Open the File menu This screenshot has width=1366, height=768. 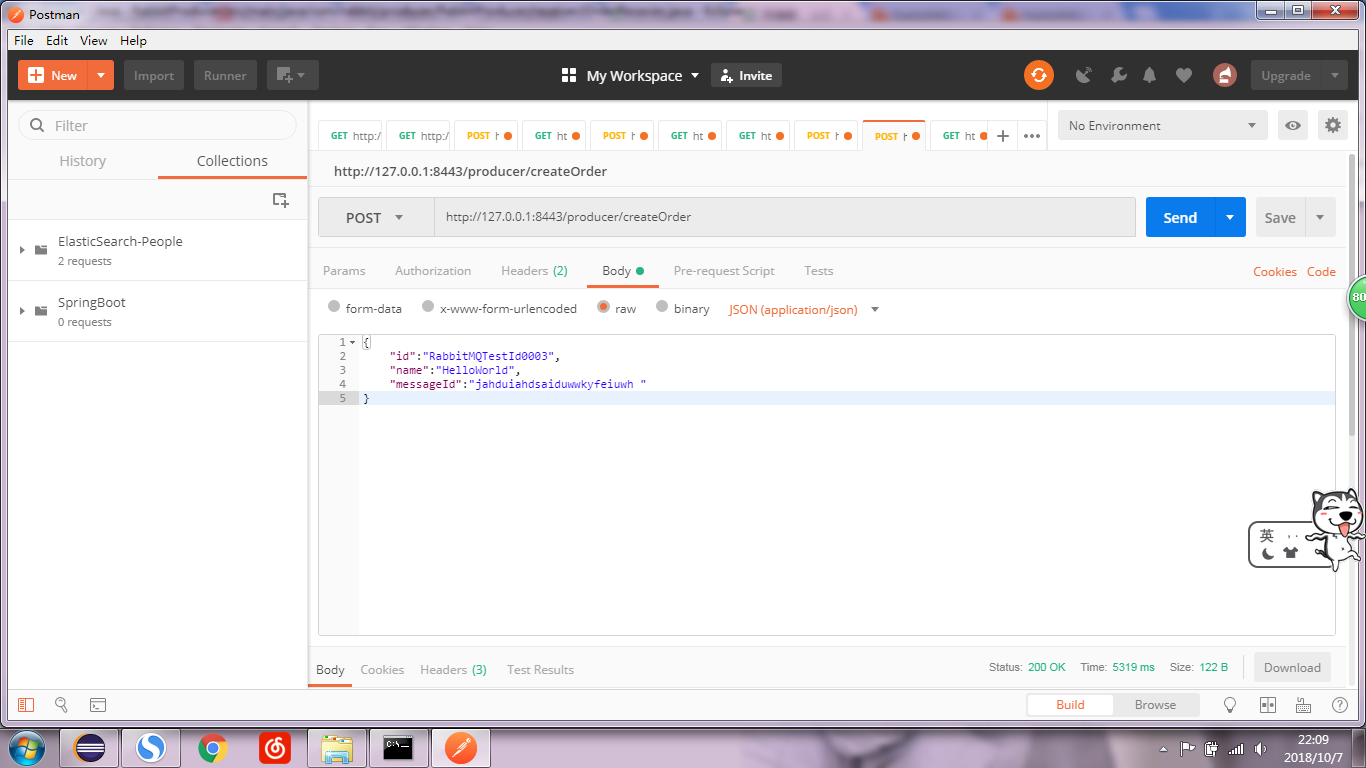[x=23, y=40]
